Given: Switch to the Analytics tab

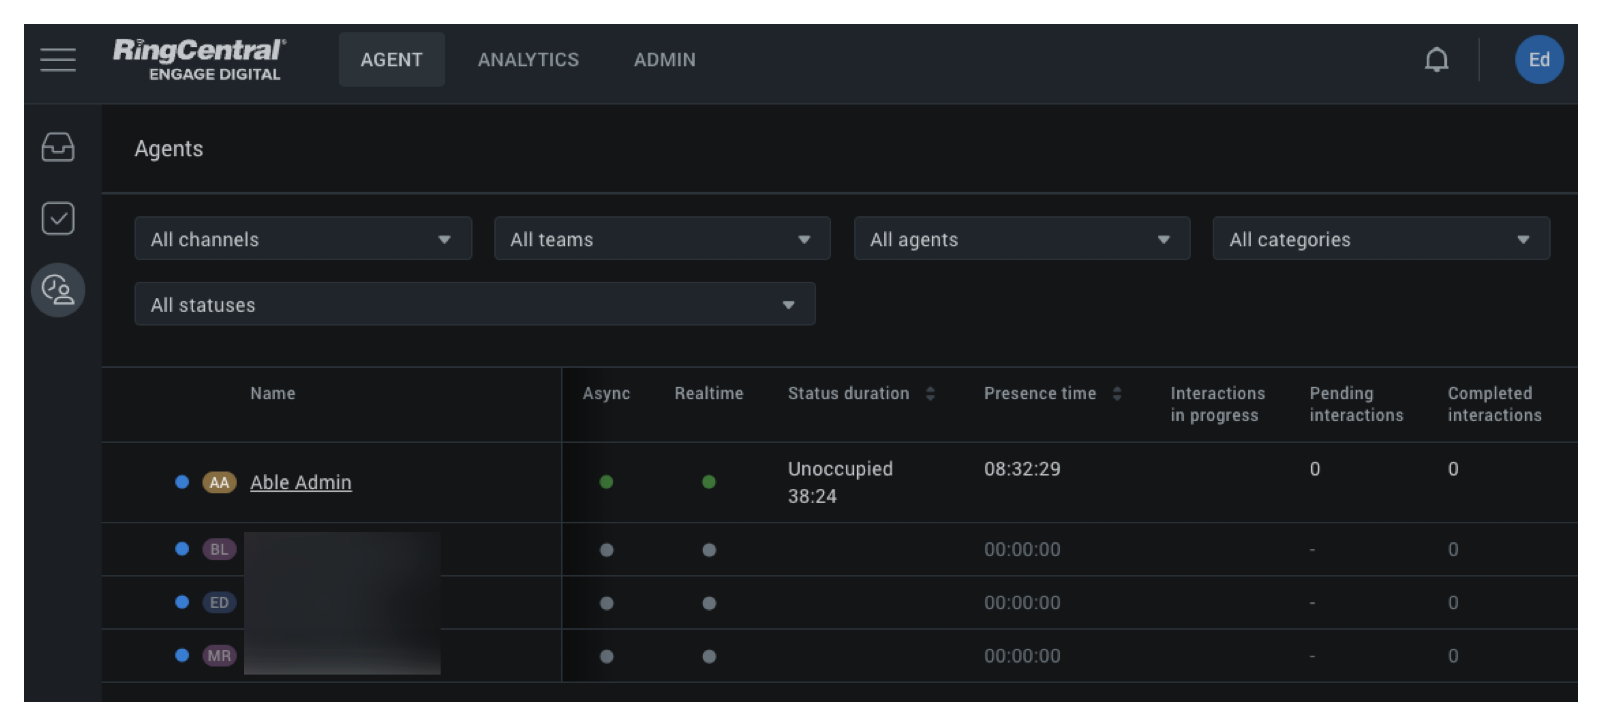Looking at the screenshot, I should coord(528,60).
